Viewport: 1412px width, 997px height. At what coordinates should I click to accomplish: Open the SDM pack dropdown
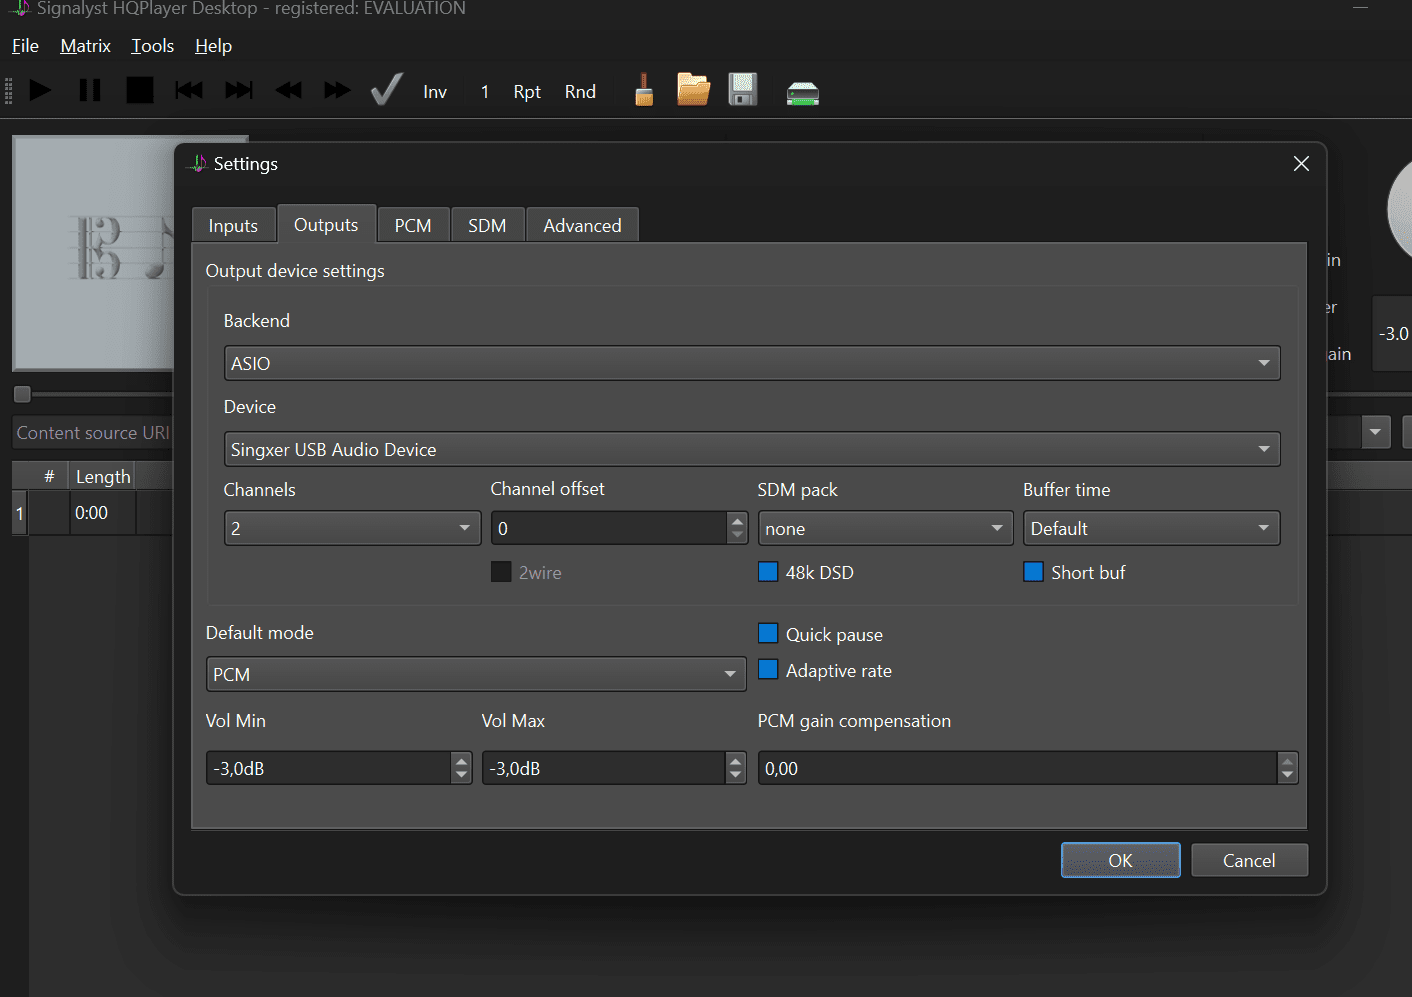coord(885,528)
